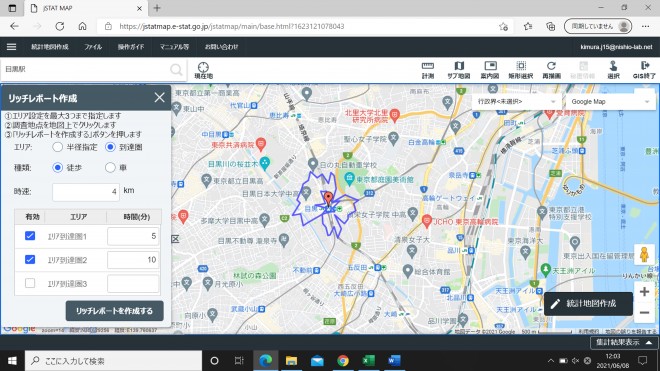Click the red survey point pin on map

(328, 198)
